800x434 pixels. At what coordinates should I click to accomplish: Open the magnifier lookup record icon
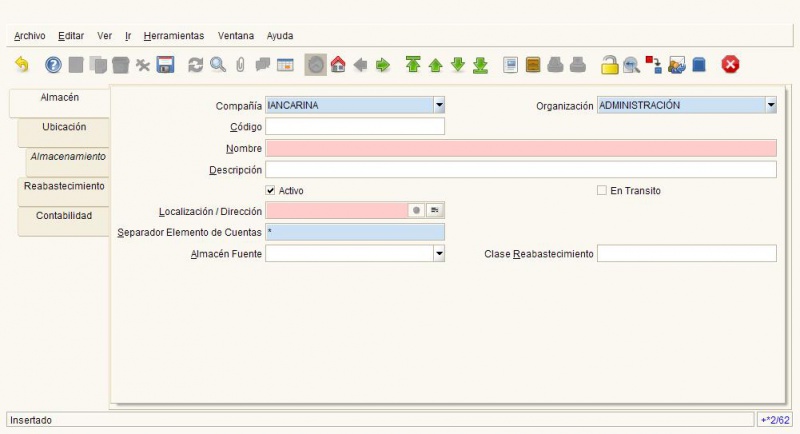tap(217, 65)
